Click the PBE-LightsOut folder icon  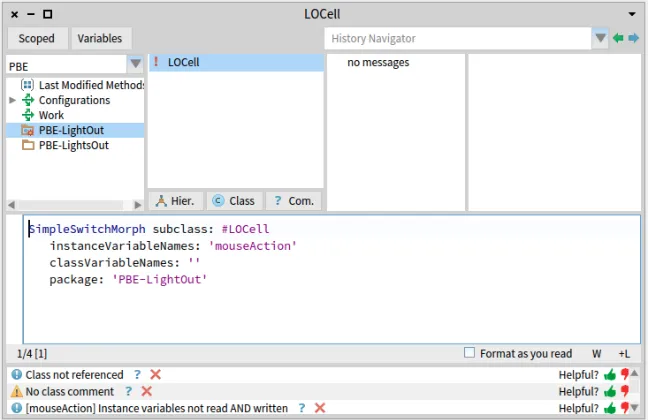pyautogui.click(x=28, y=145)
